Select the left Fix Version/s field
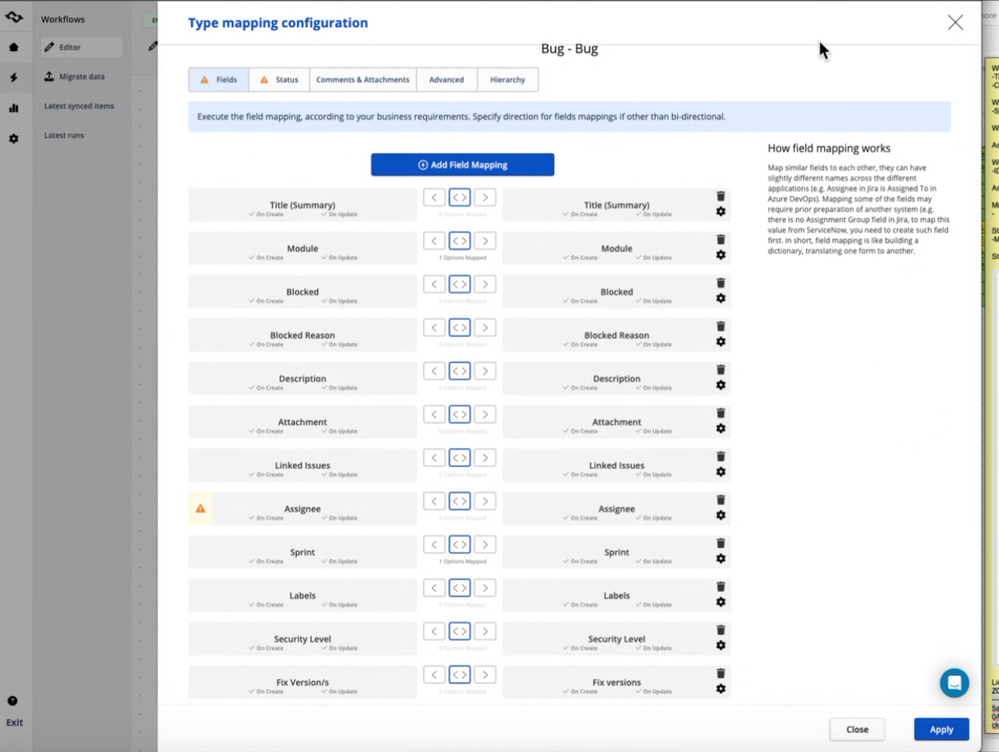 click(303, 682)
